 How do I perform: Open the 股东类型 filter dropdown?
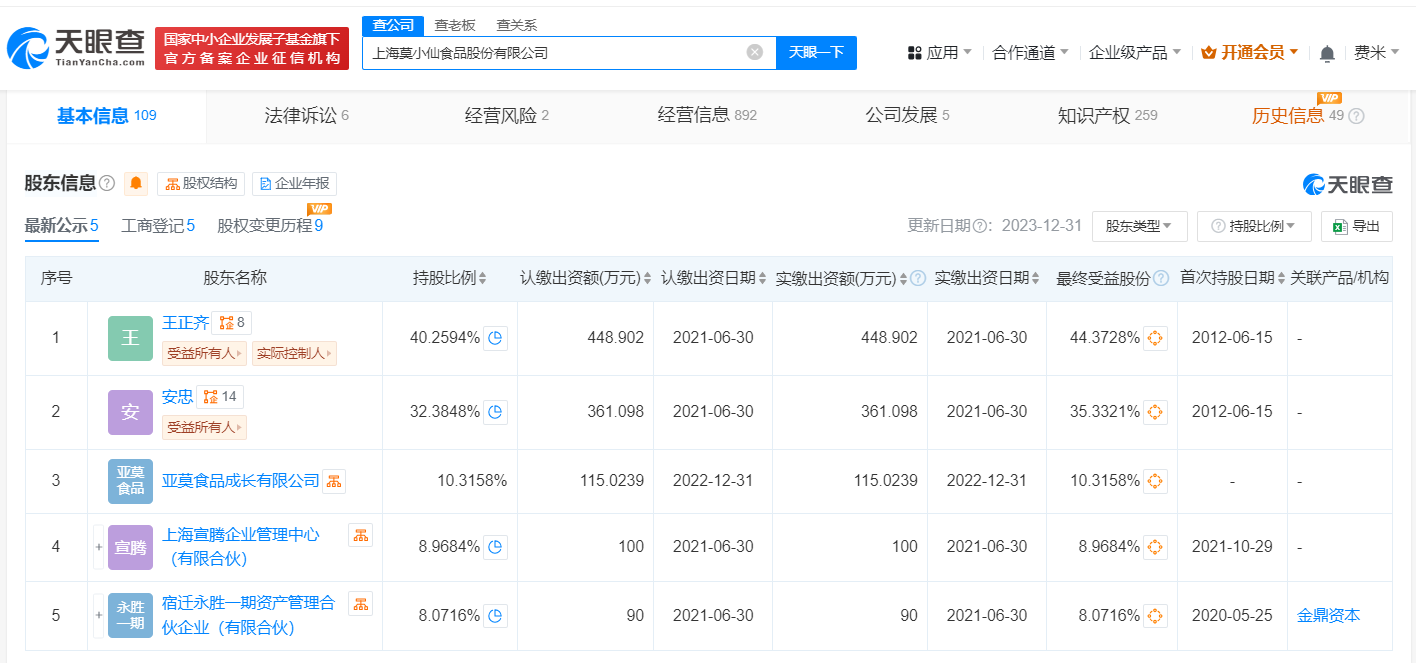(1139, 226)
